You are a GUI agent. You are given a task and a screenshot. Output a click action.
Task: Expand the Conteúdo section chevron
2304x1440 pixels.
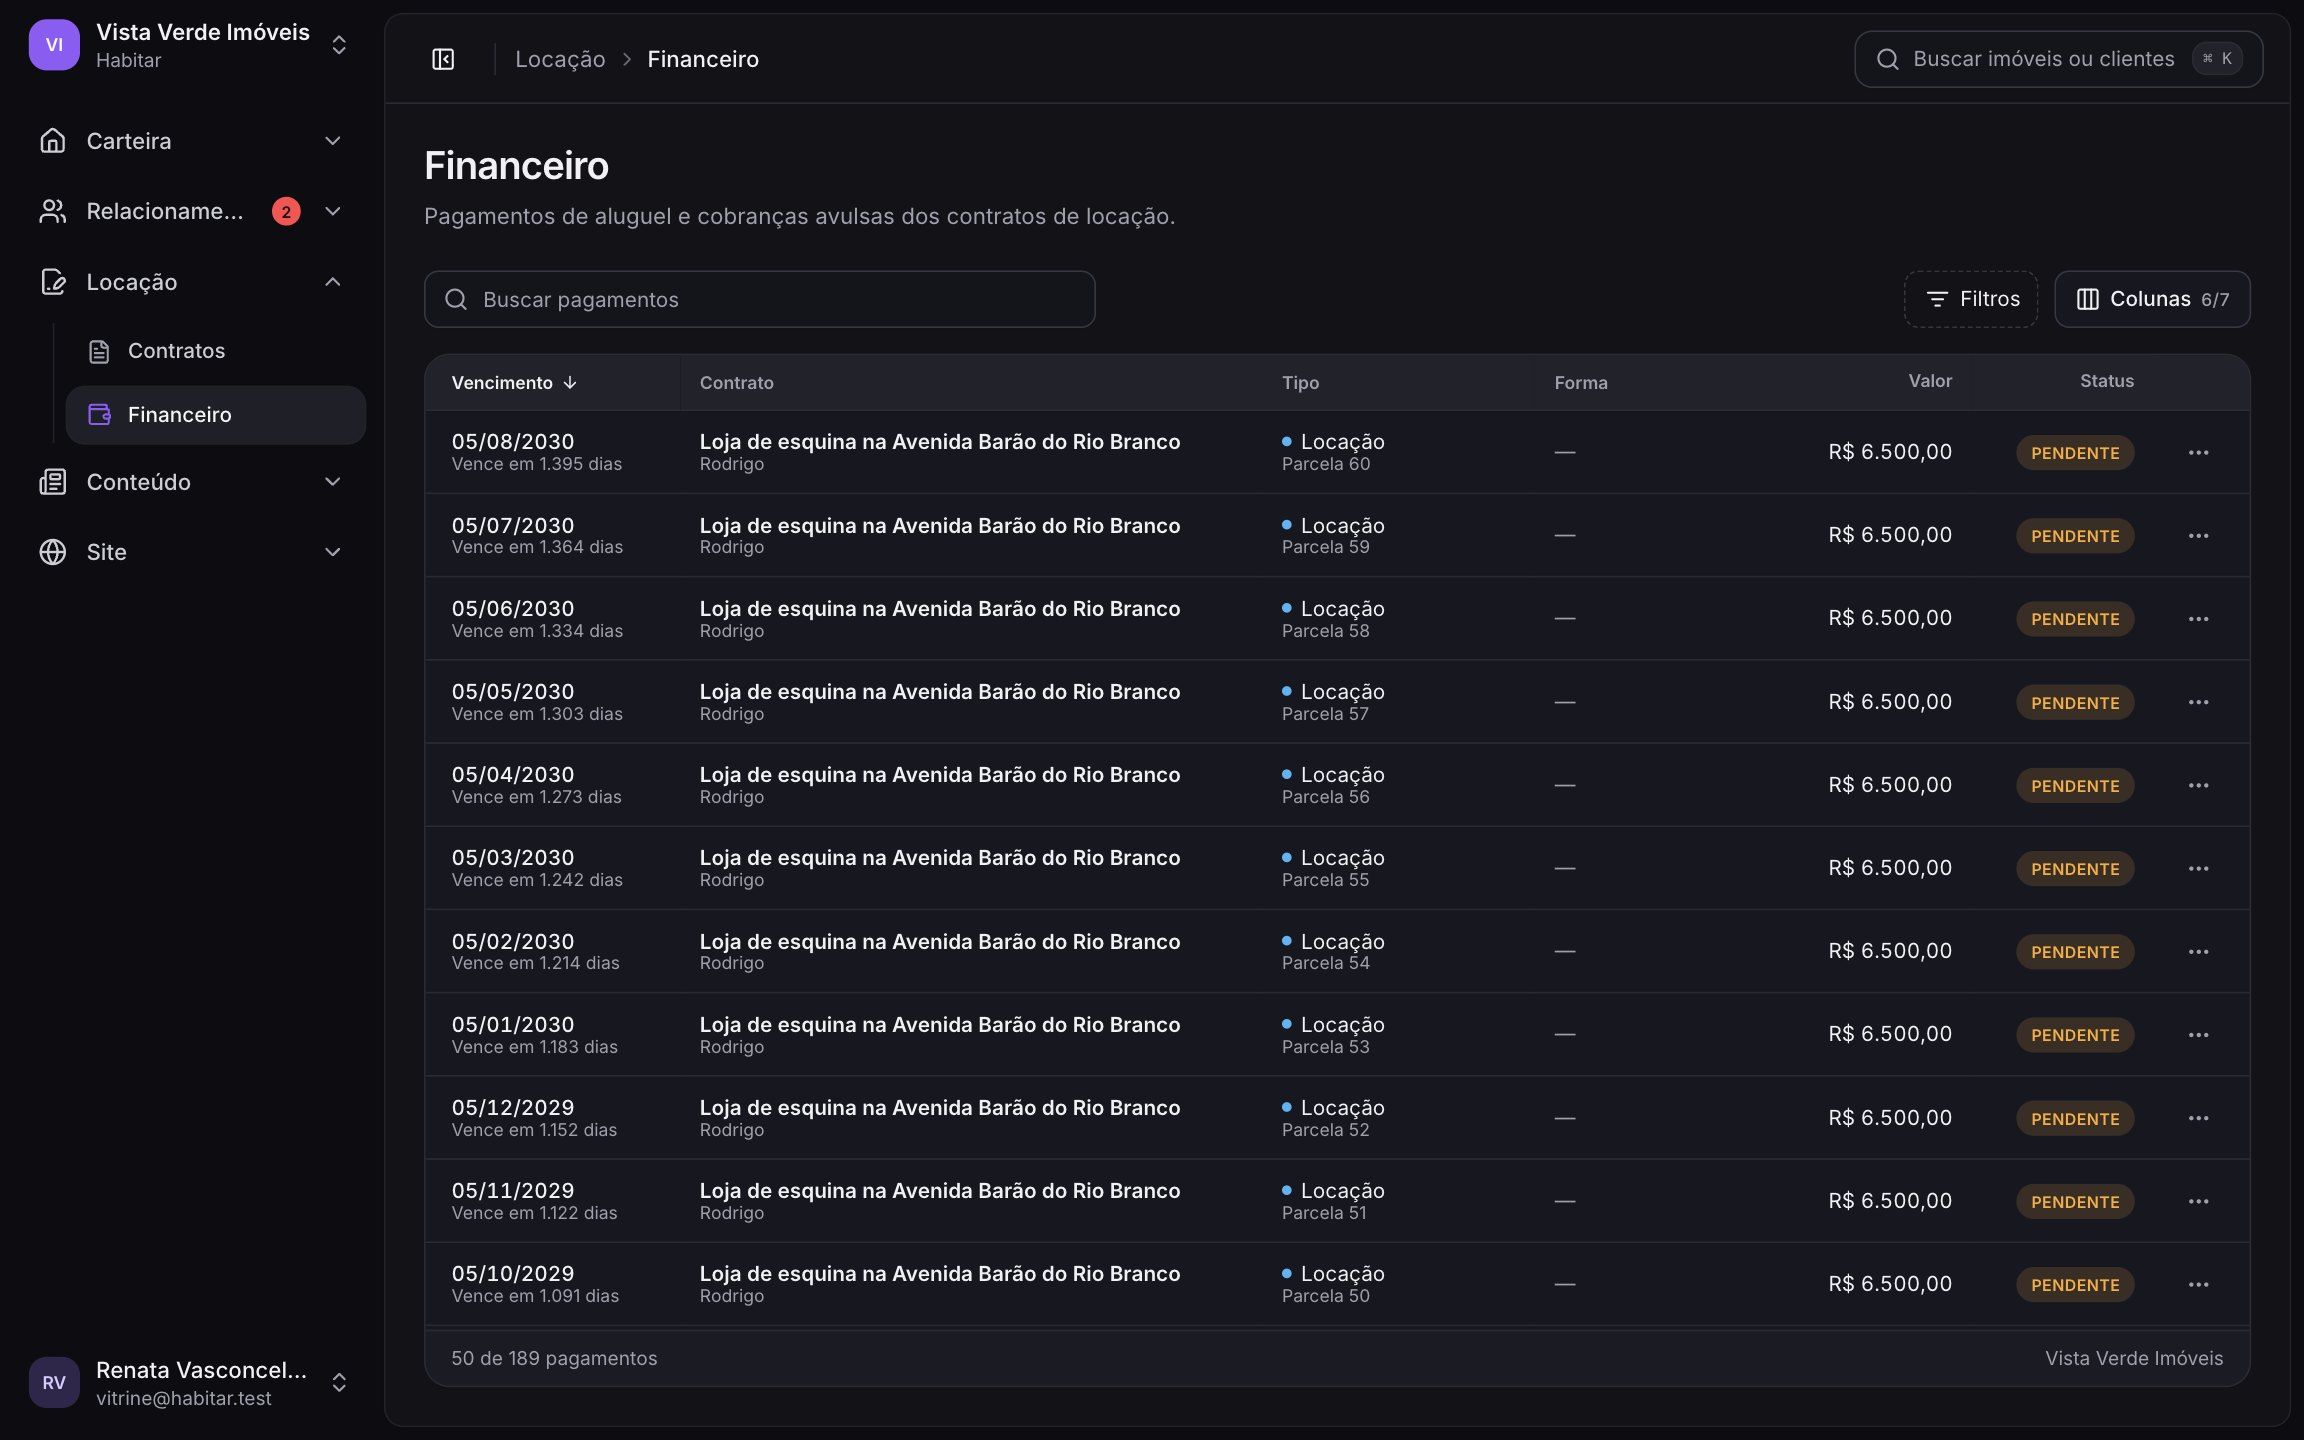click(x=333, y=482)
